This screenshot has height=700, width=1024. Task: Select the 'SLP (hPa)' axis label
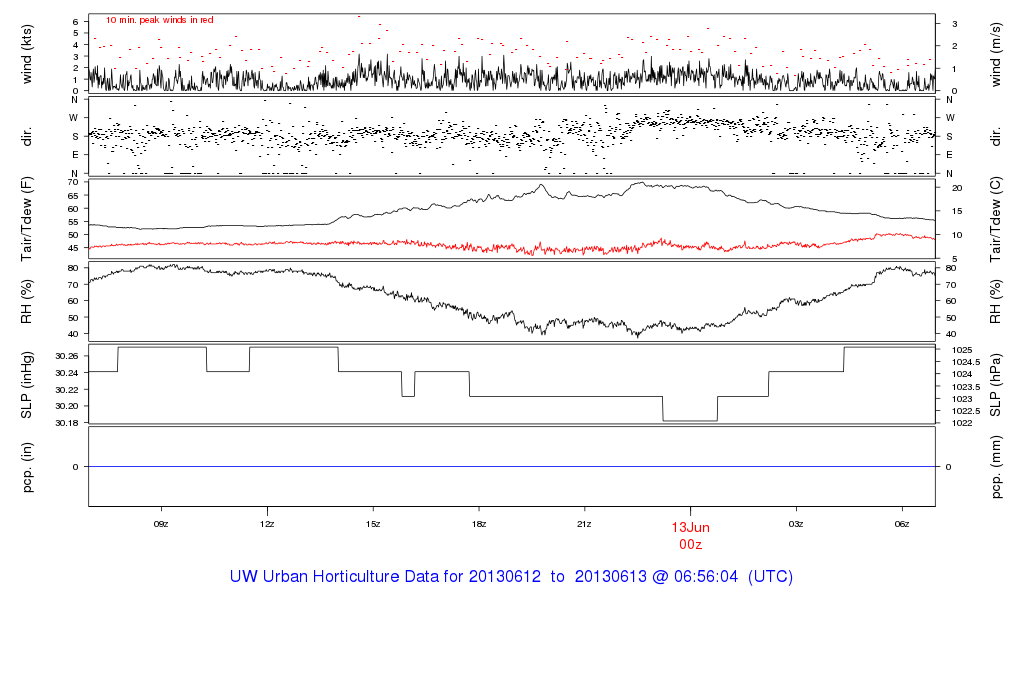tap(995, 385)
